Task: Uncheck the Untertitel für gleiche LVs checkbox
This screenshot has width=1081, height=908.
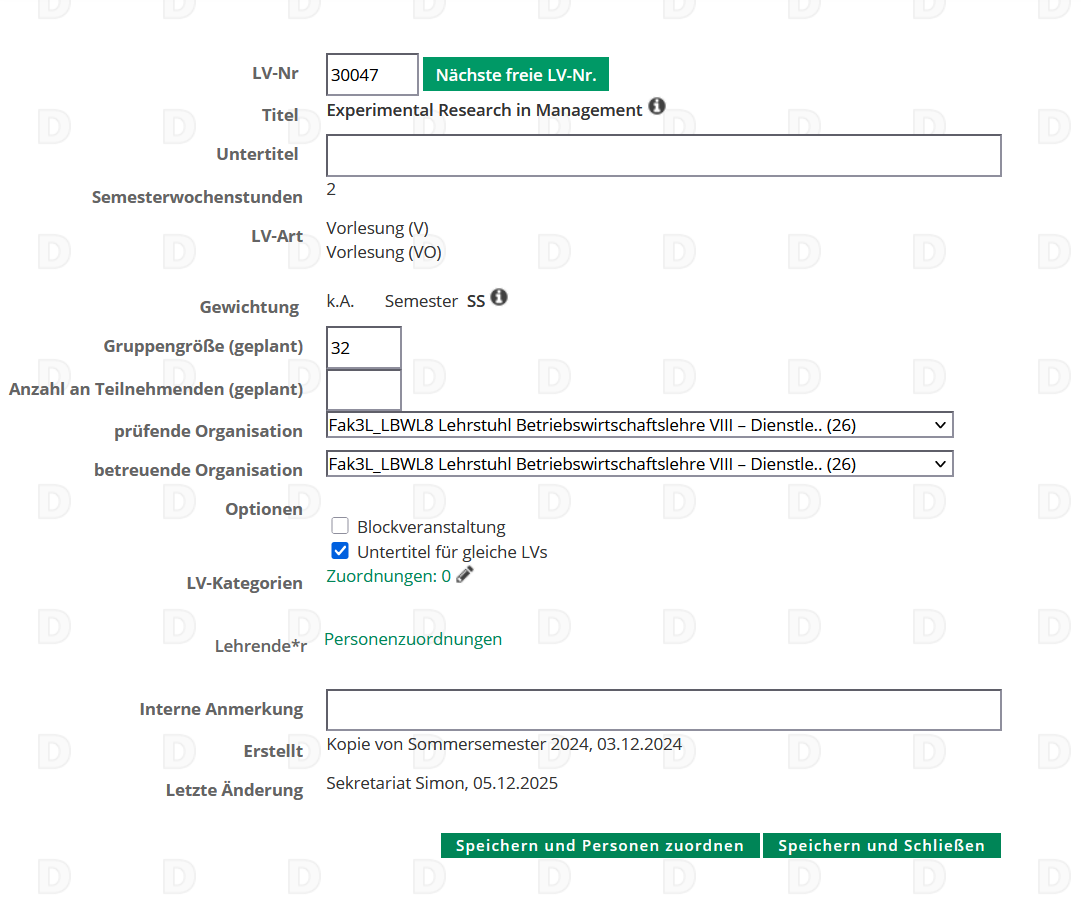Action: click(340, 551)
